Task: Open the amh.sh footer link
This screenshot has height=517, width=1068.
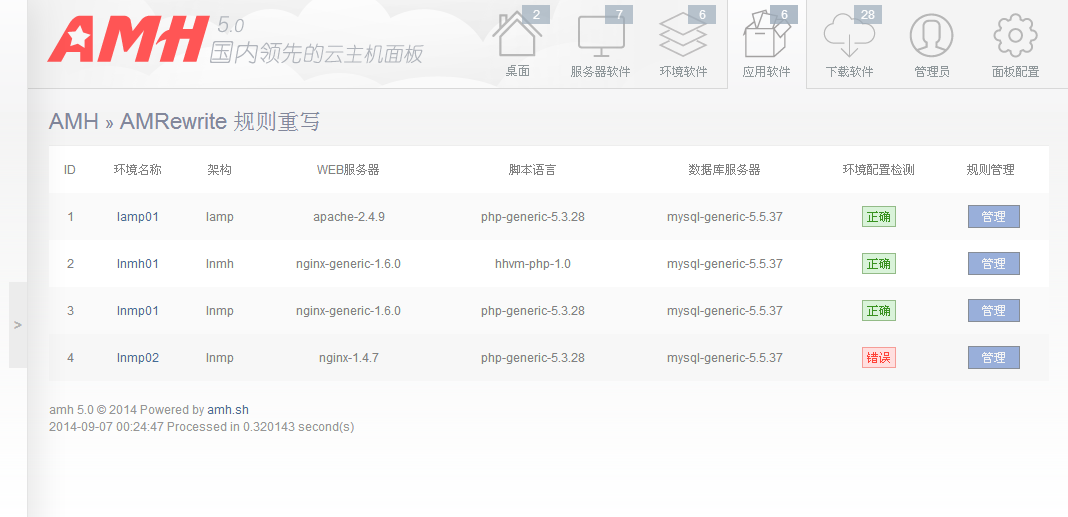Action: (227, 410)
